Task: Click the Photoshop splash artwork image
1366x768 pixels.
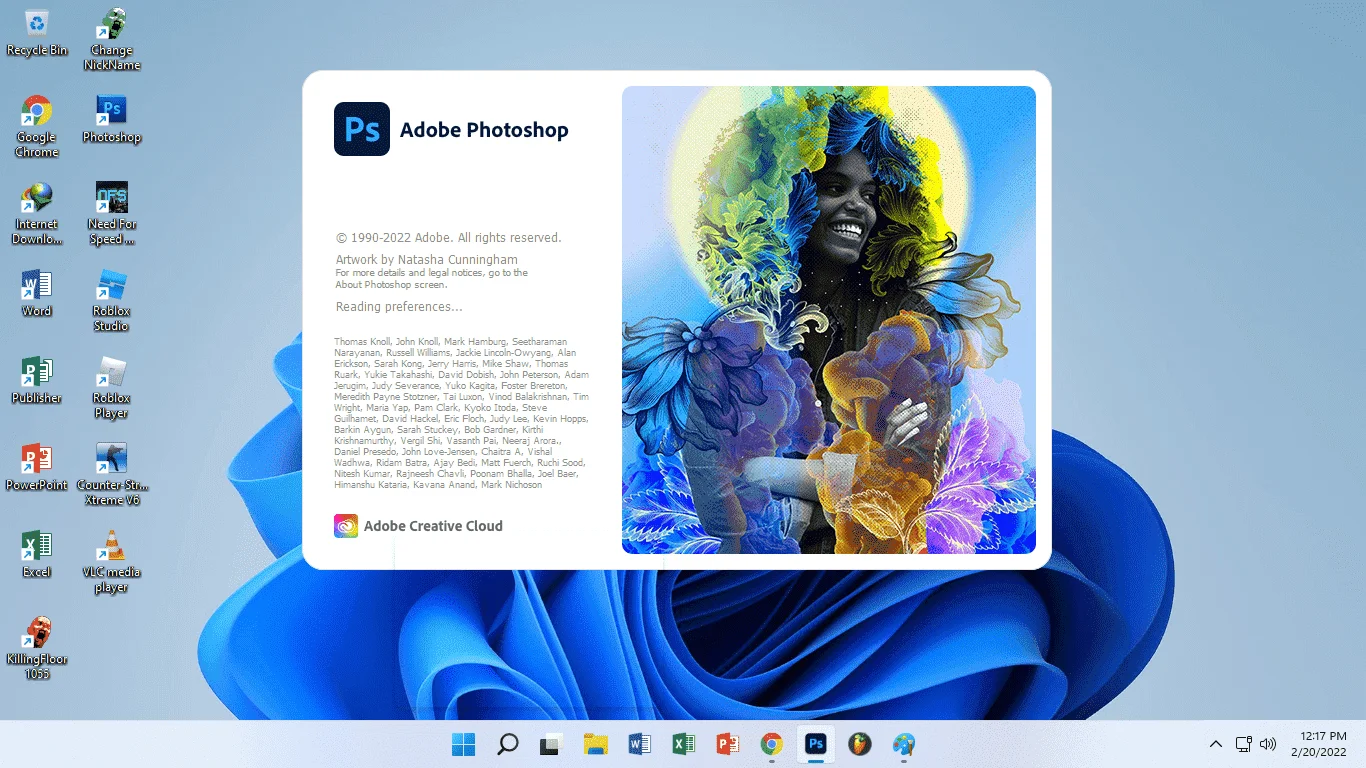Action: [x=829, y=320]
